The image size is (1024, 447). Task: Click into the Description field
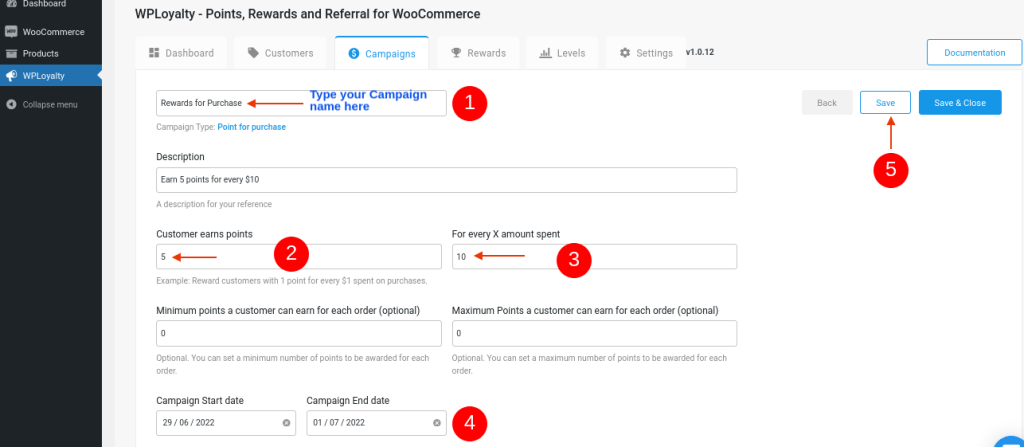pos(447,180)
